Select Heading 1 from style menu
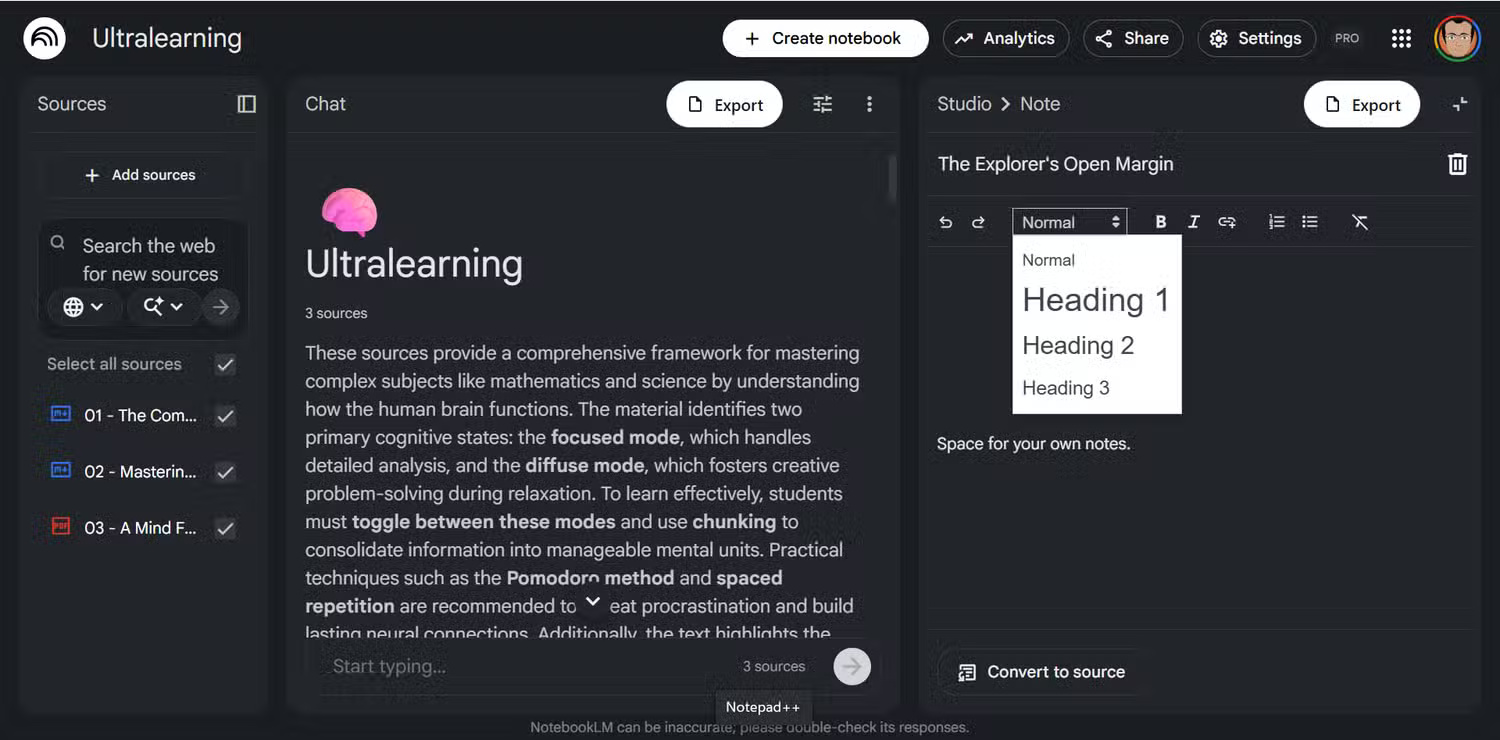Image resolution: width=1500 pixels, height=740 pixels. click(1095, 300)
